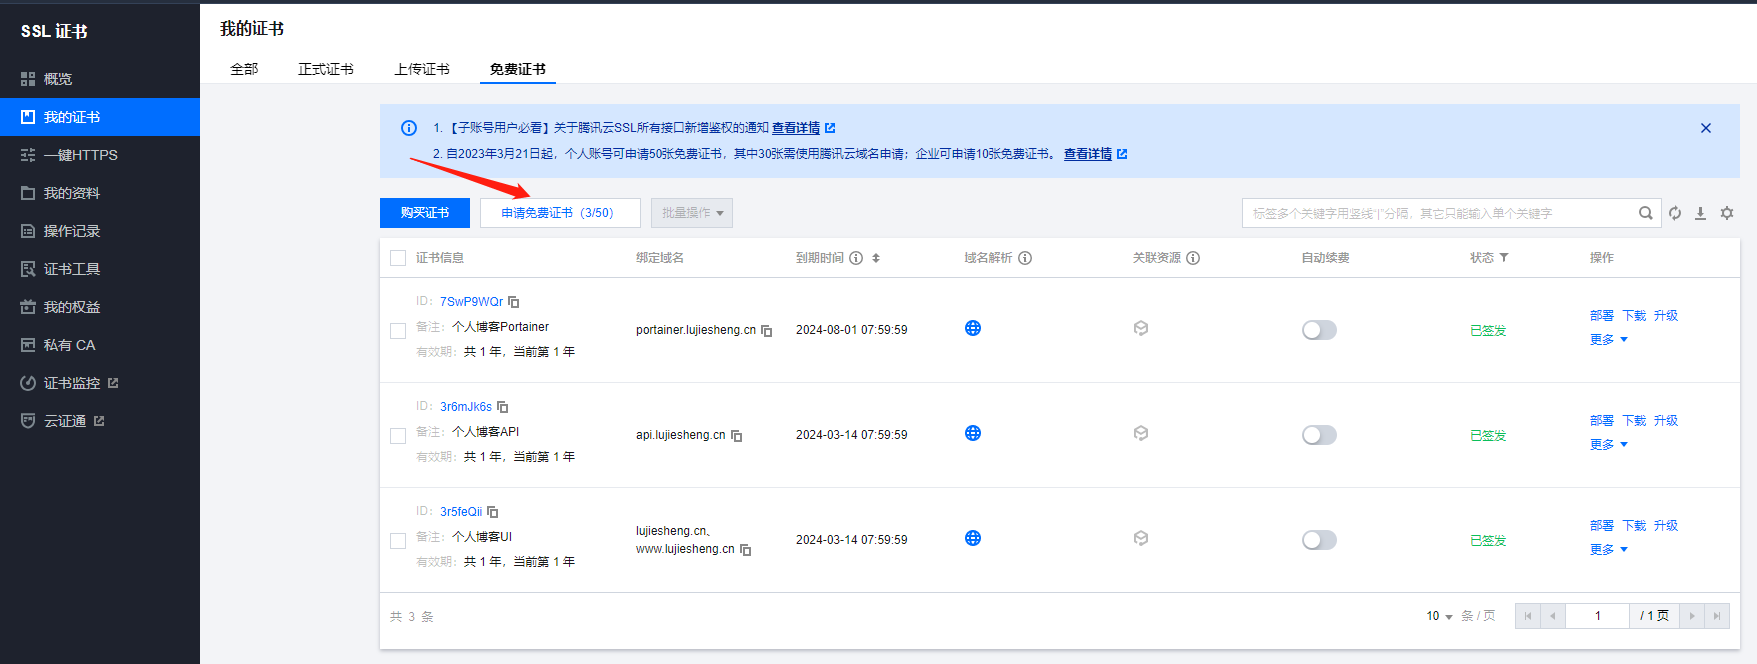Image resolution: width=1757 pixels, height=664 pixels.
Task: Go to last page of results
Action: [x=1717, y=616]
